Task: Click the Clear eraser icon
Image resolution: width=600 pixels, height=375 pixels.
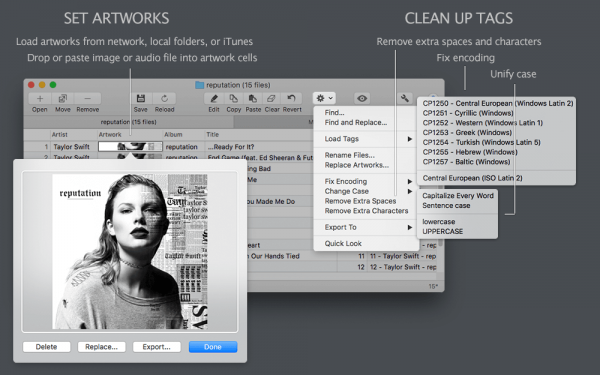Action: (272, 99)
